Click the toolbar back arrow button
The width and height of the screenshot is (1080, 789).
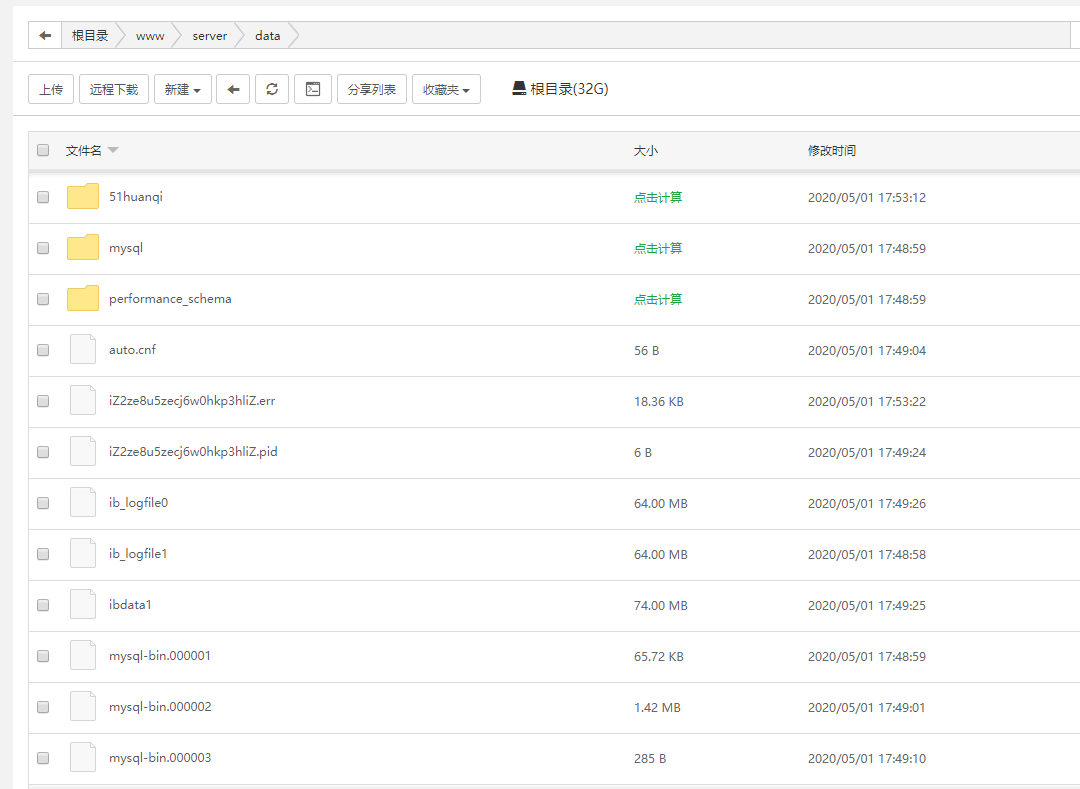(x=233, y=89)
